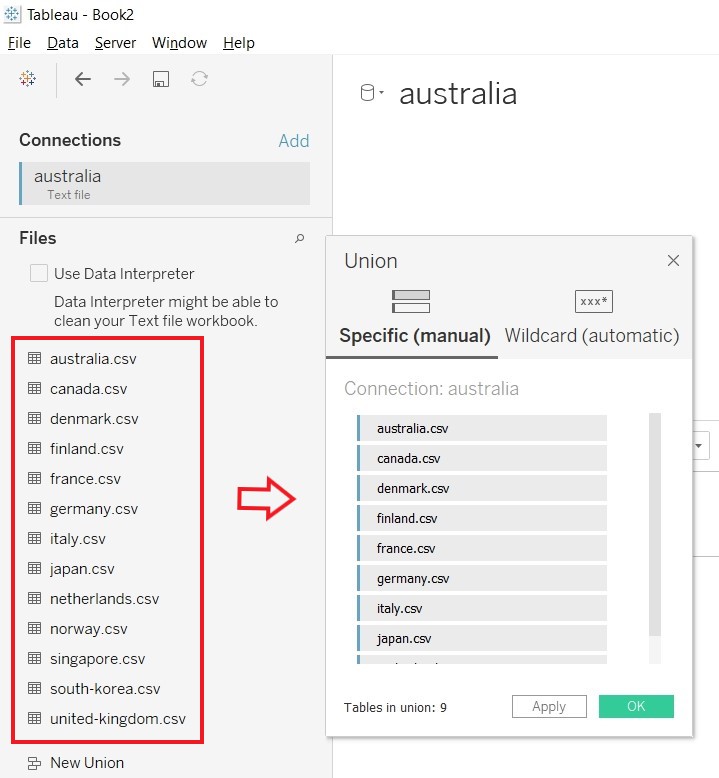Switch to Wildcard (automatic) tab
Screen dimensions: 719x778
592,335
